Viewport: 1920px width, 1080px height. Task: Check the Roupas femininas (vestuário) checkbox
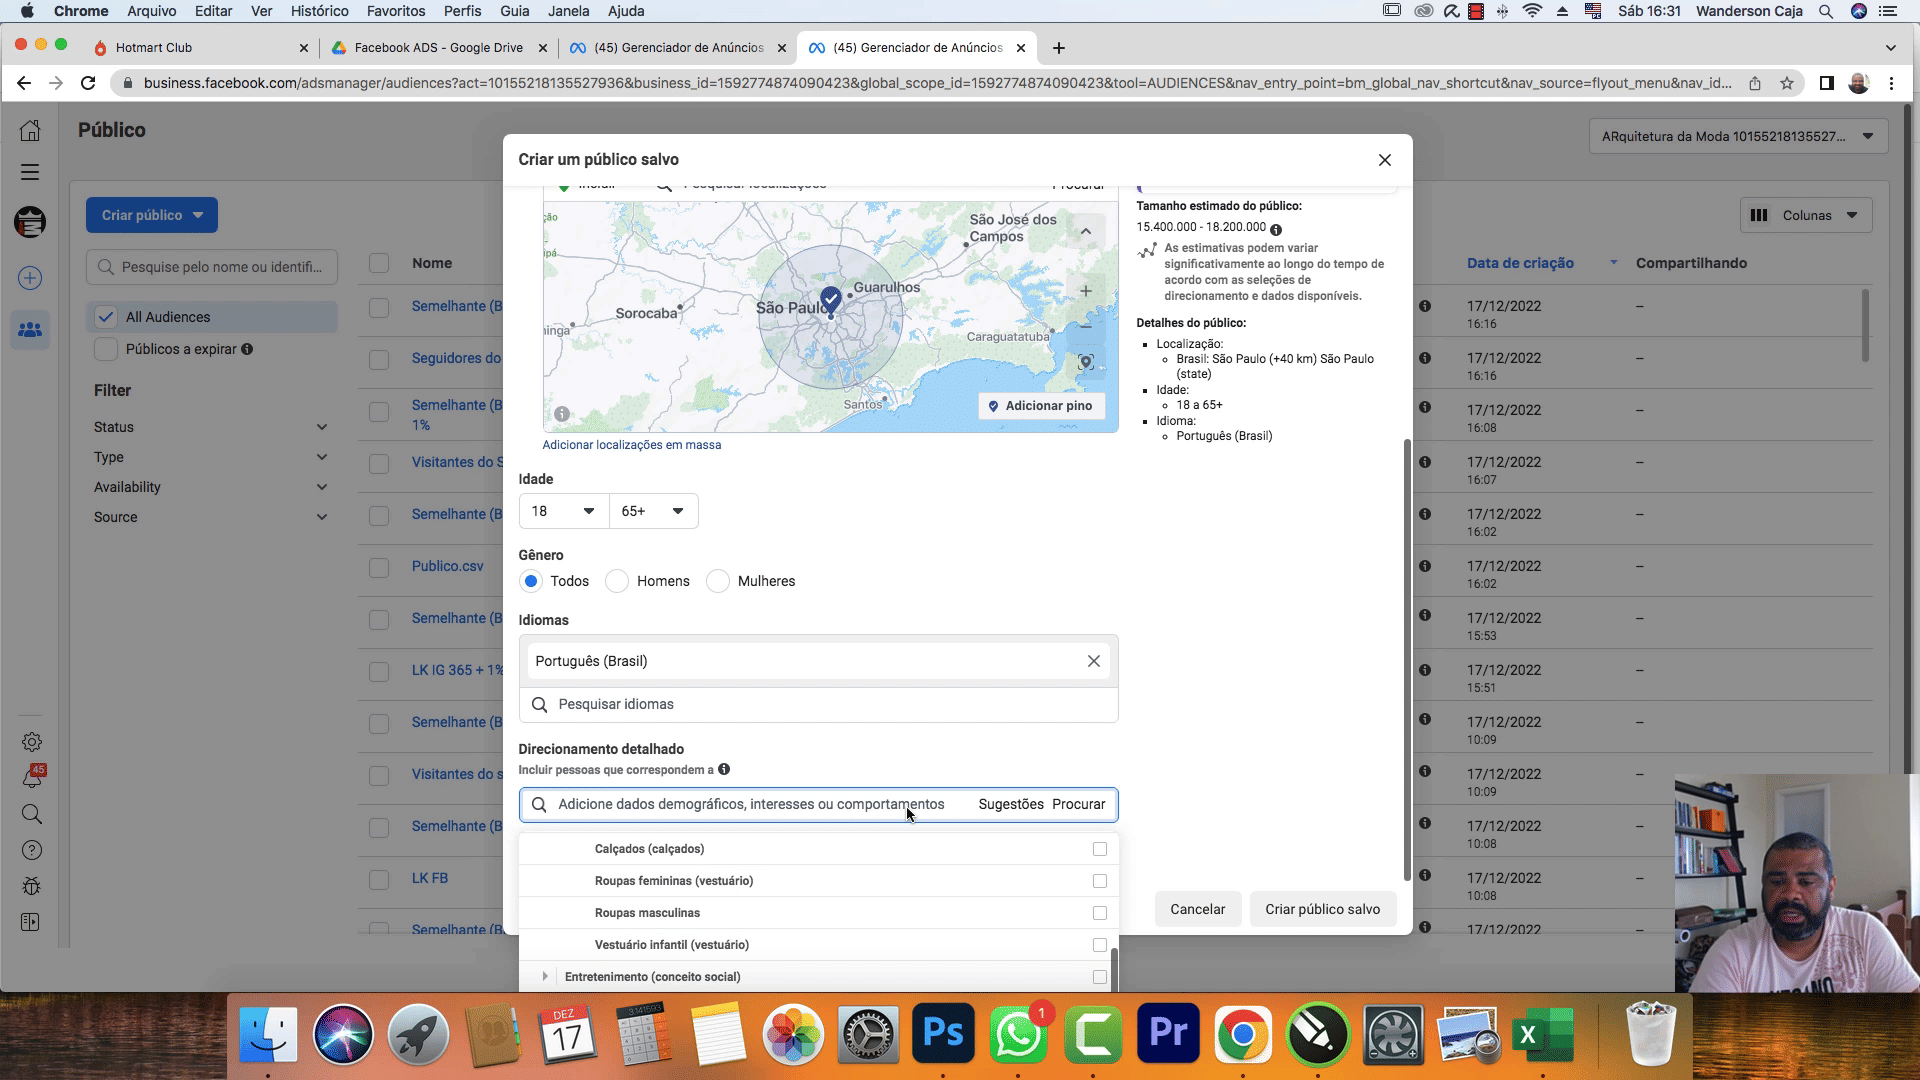click(x=1099, y=881)
